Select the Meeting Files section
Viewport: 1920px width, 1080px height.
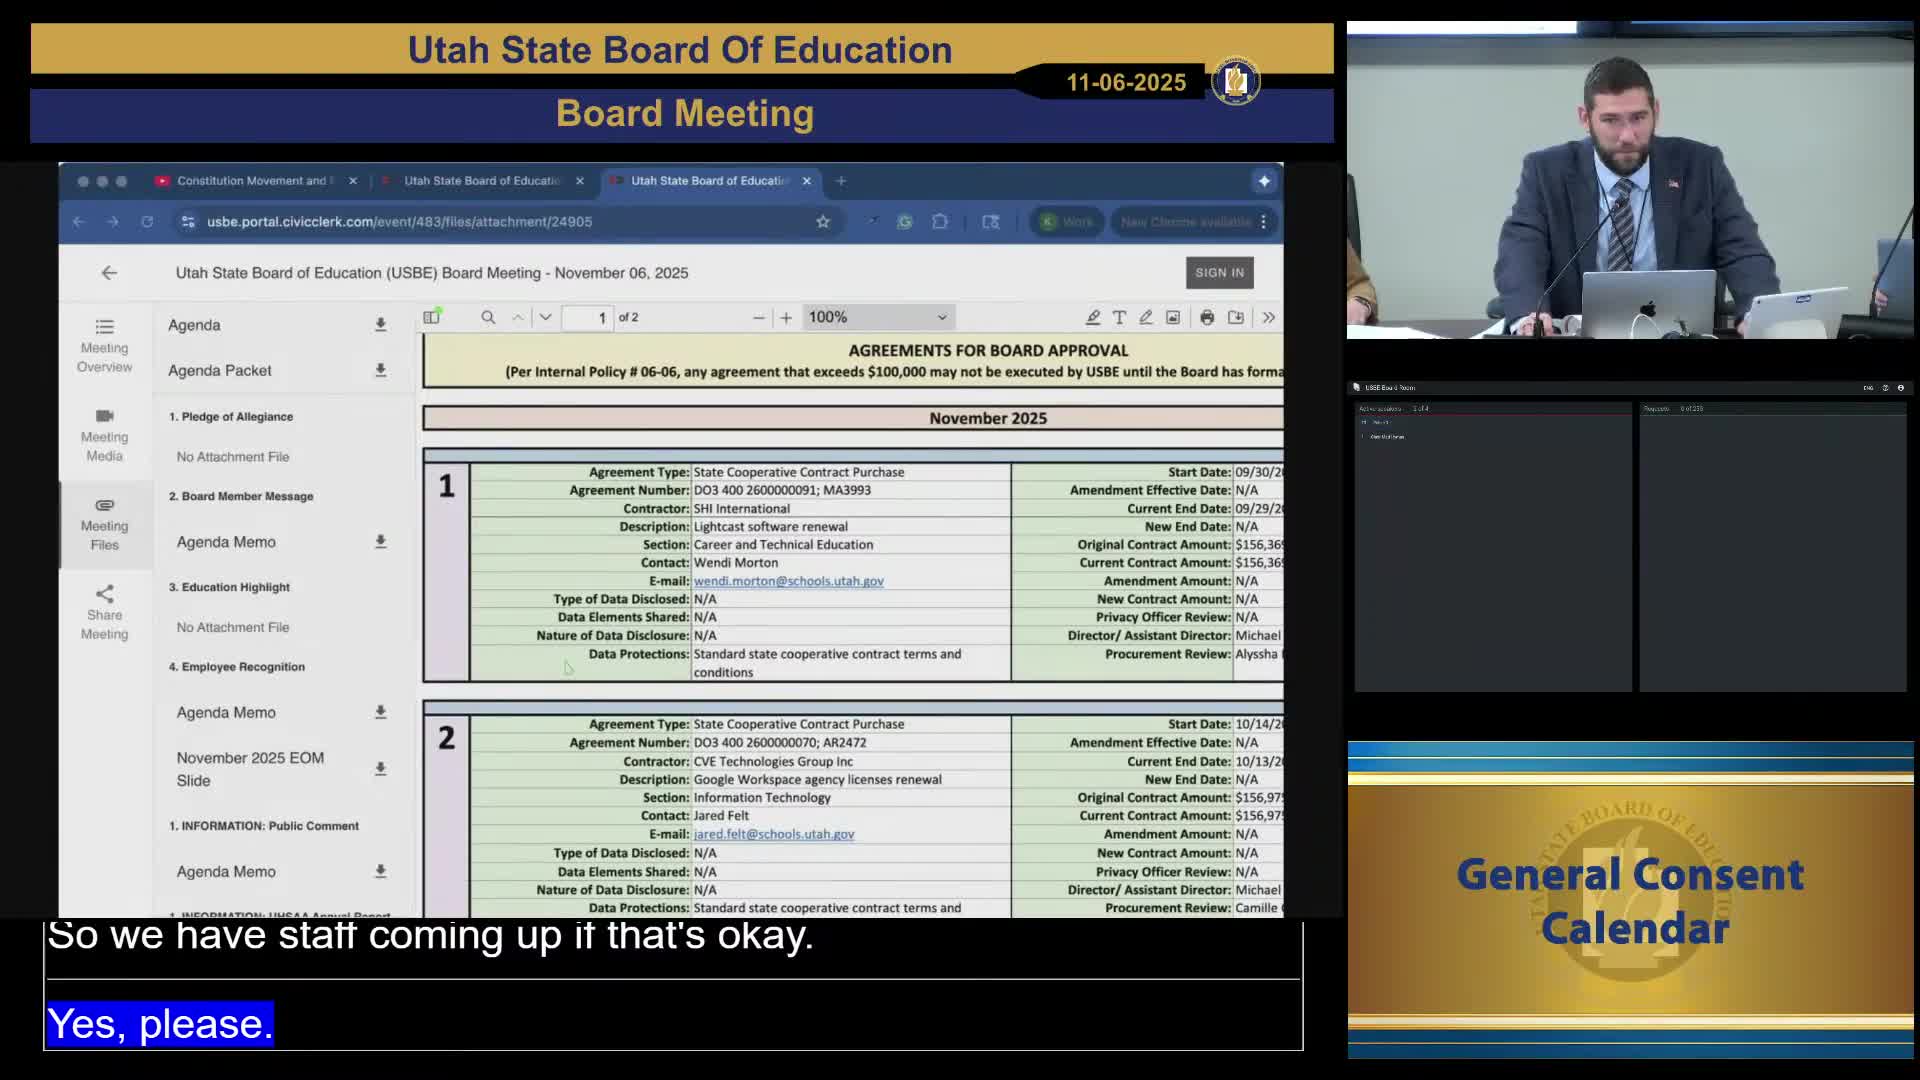104,524
